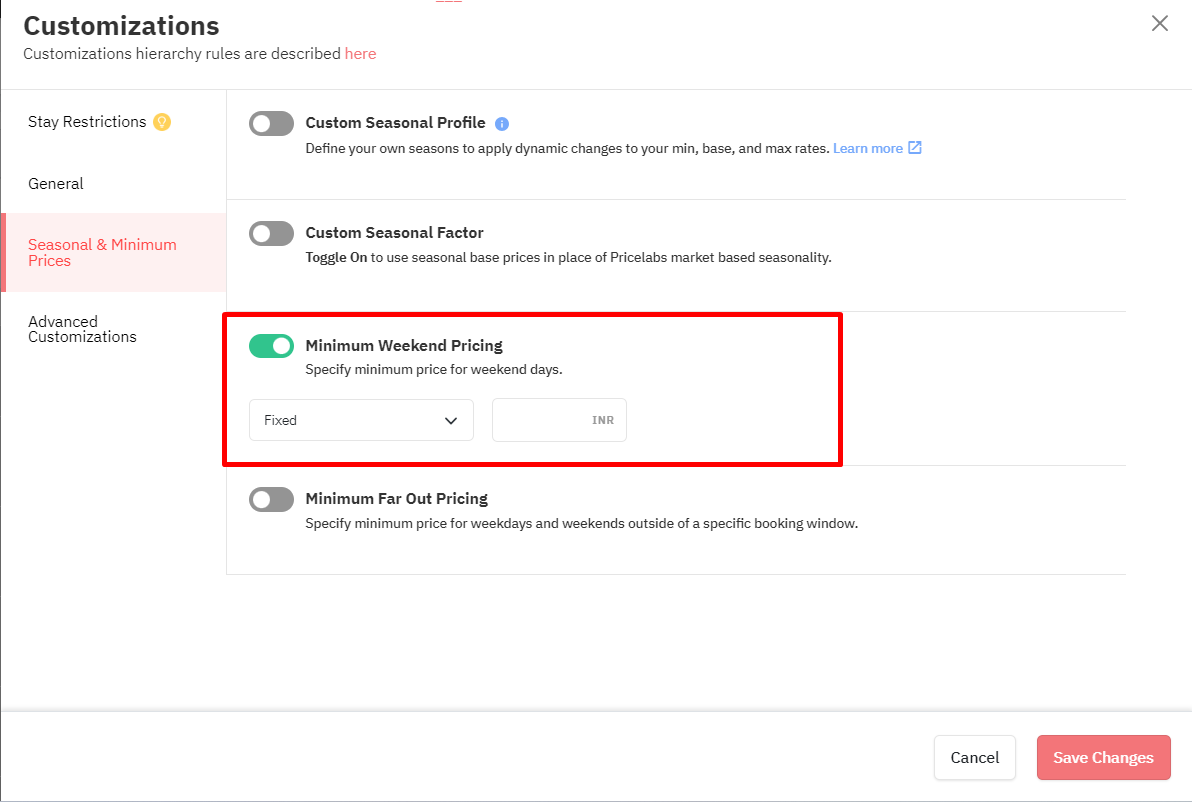Select Seasonal & Minimum Prices tab
This screenshot has height=802, width=1192.
[114, 252]
